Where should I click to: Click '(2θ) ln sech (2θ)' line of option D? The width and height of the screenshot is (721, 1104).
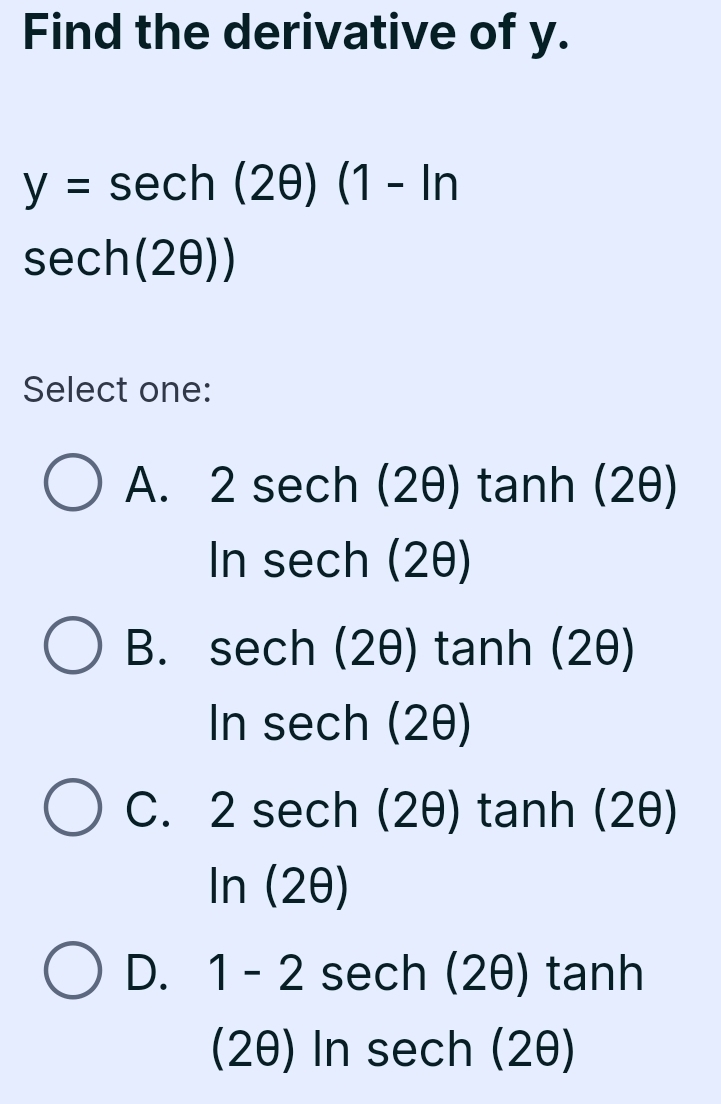[393, 1048]
